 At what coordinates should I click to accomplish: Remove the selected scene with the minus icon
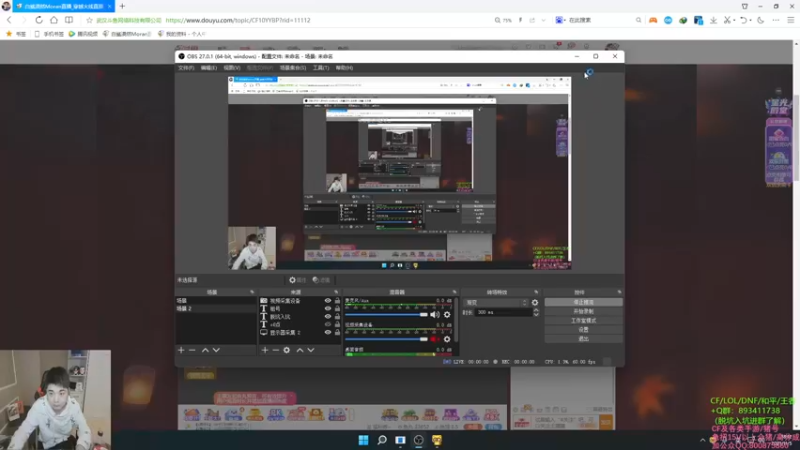192,350
